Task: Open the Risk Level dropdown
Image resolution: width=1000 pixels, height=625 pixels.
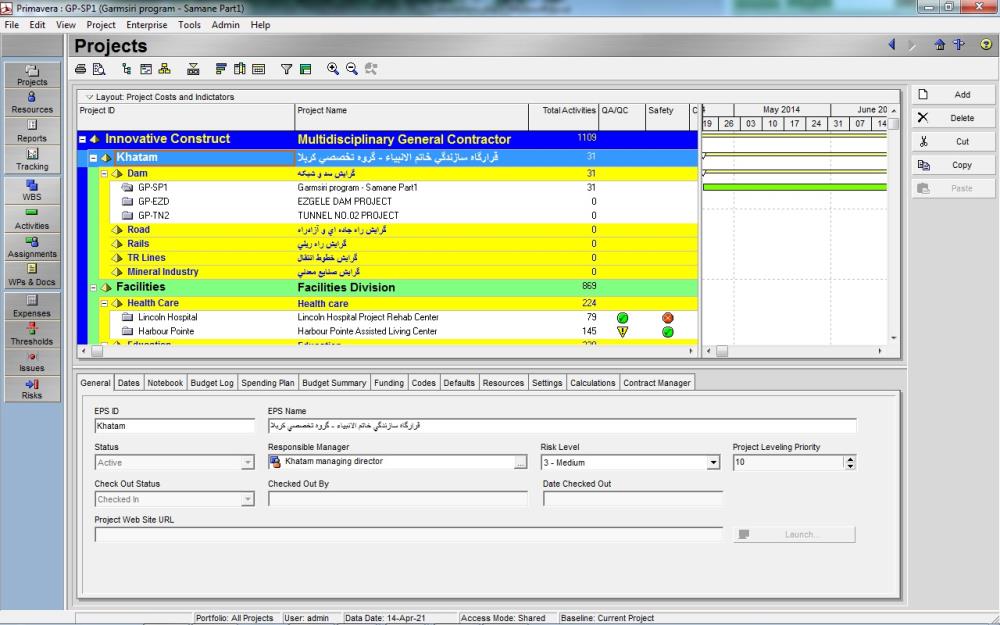Action: pos(713,462)
